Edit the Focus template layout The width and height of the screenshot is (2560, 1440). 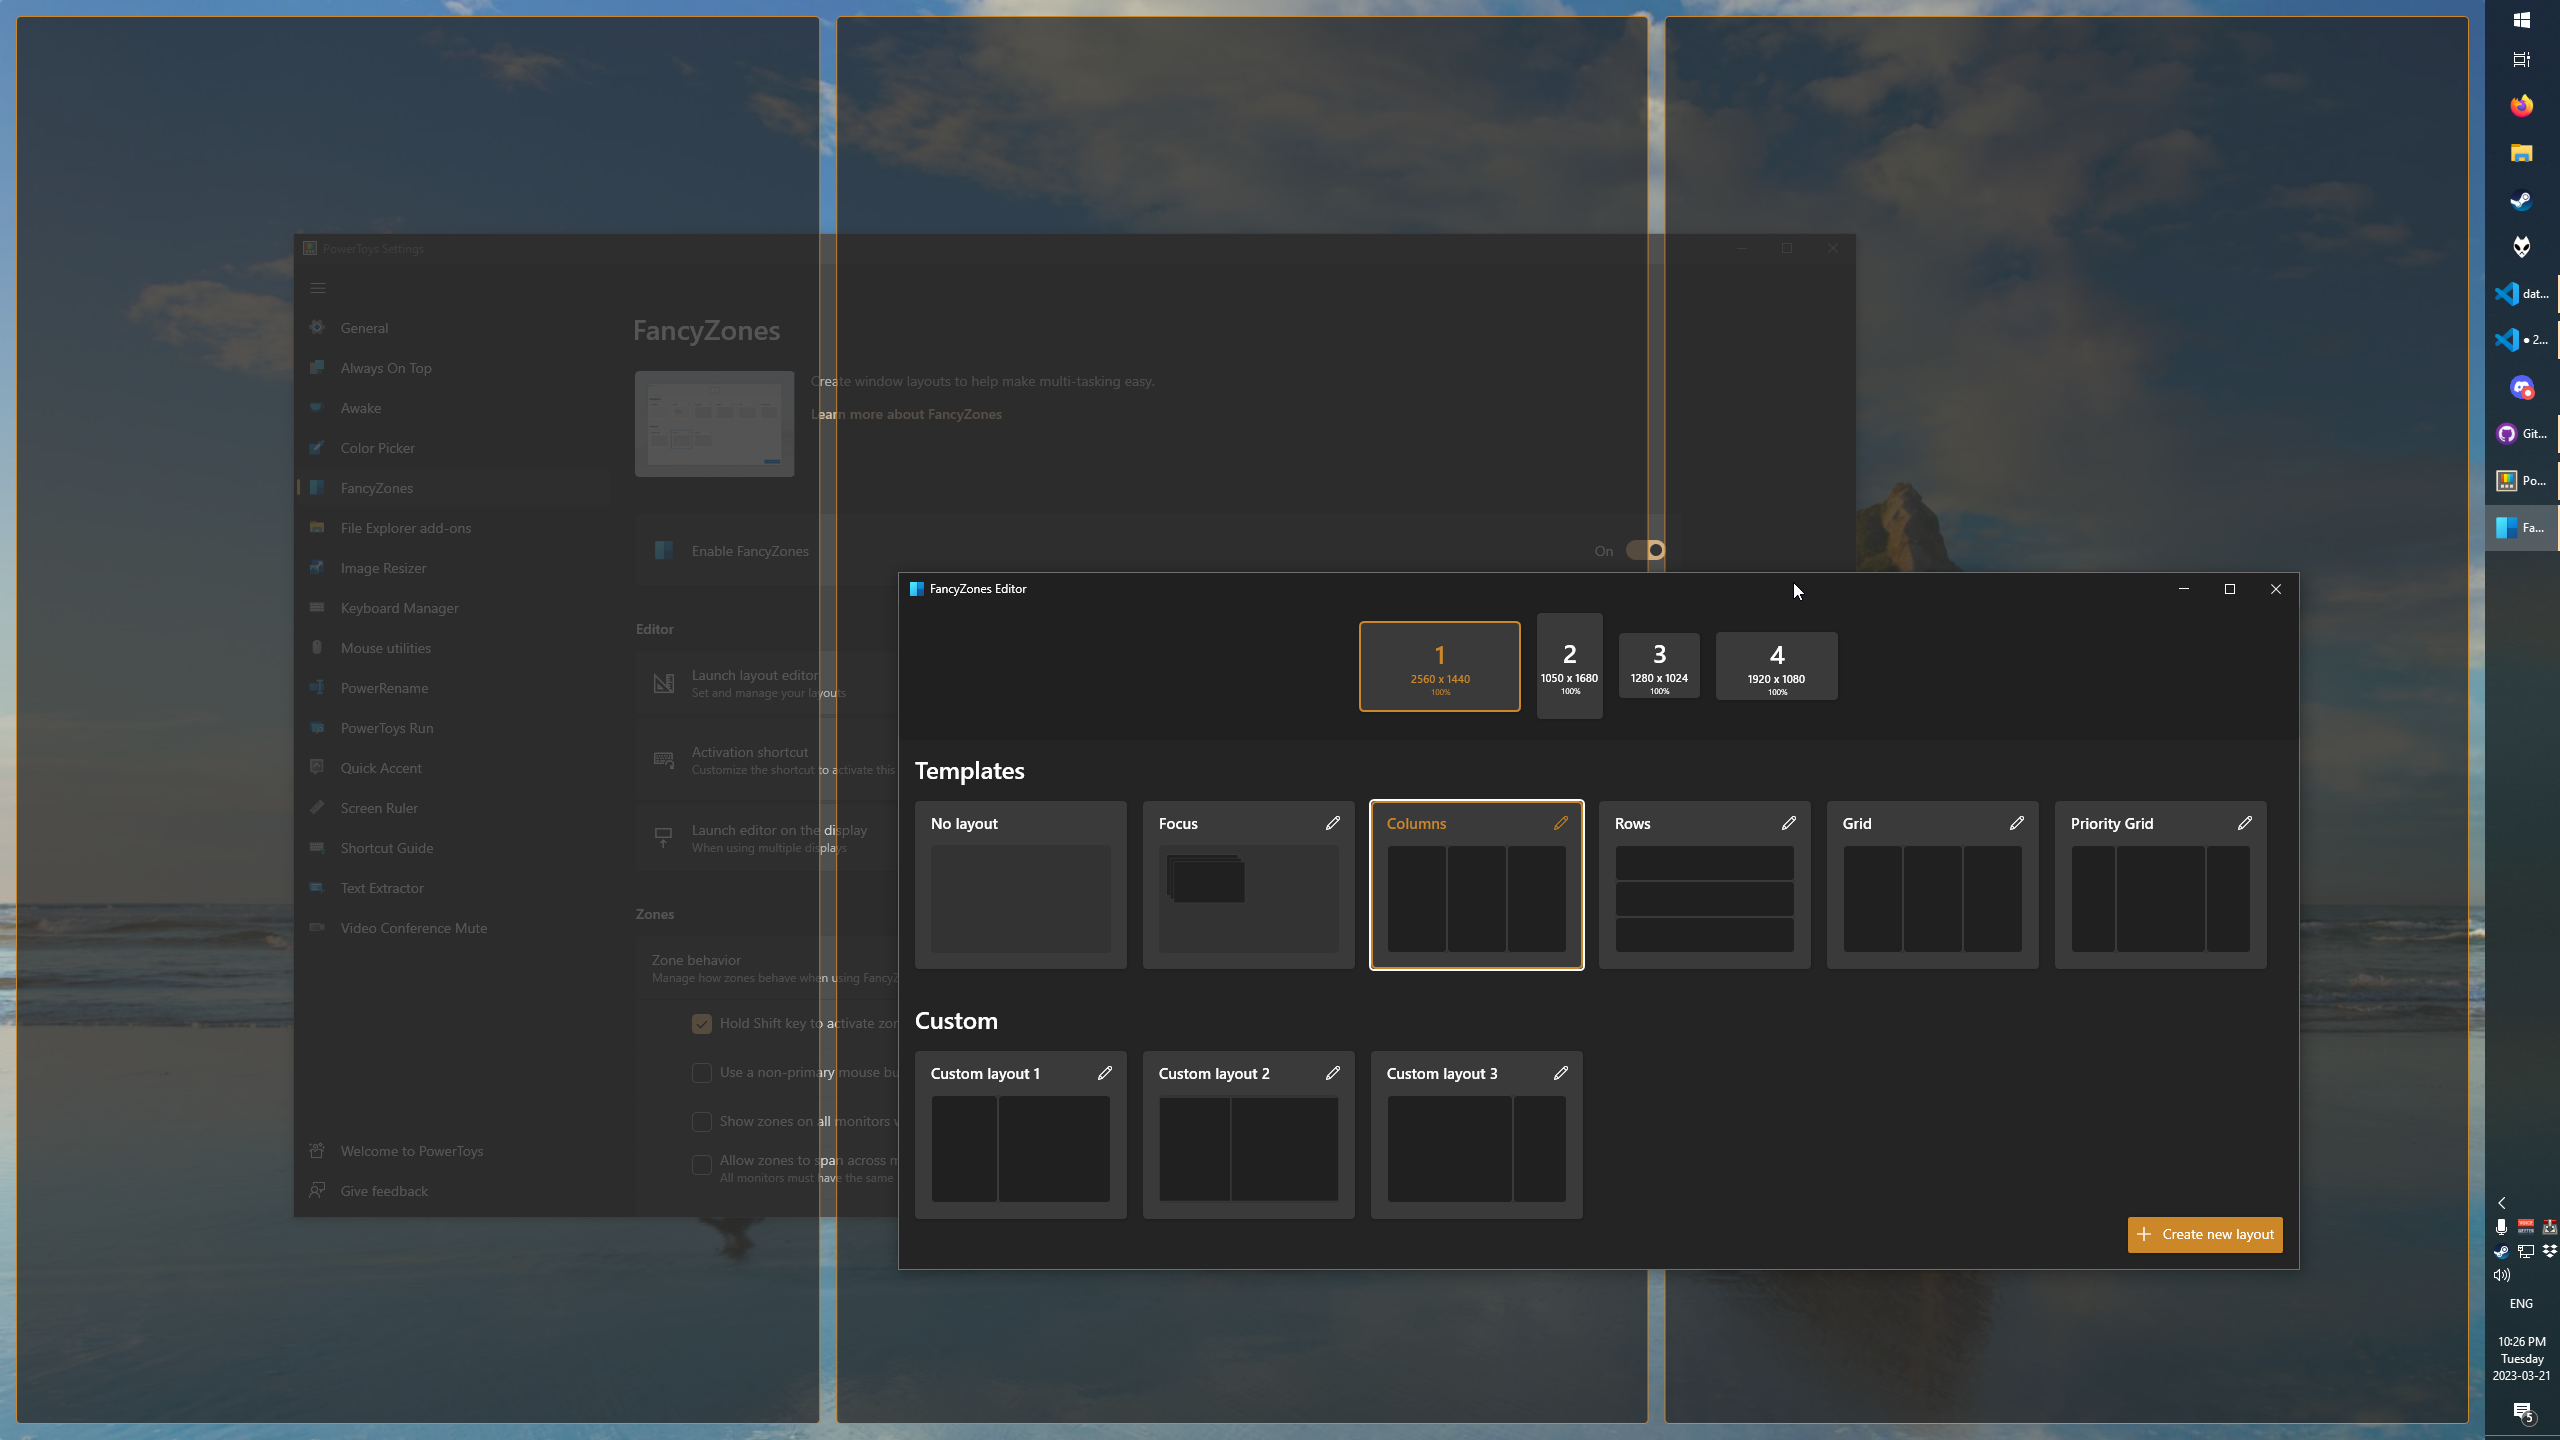pos(1333,823)
